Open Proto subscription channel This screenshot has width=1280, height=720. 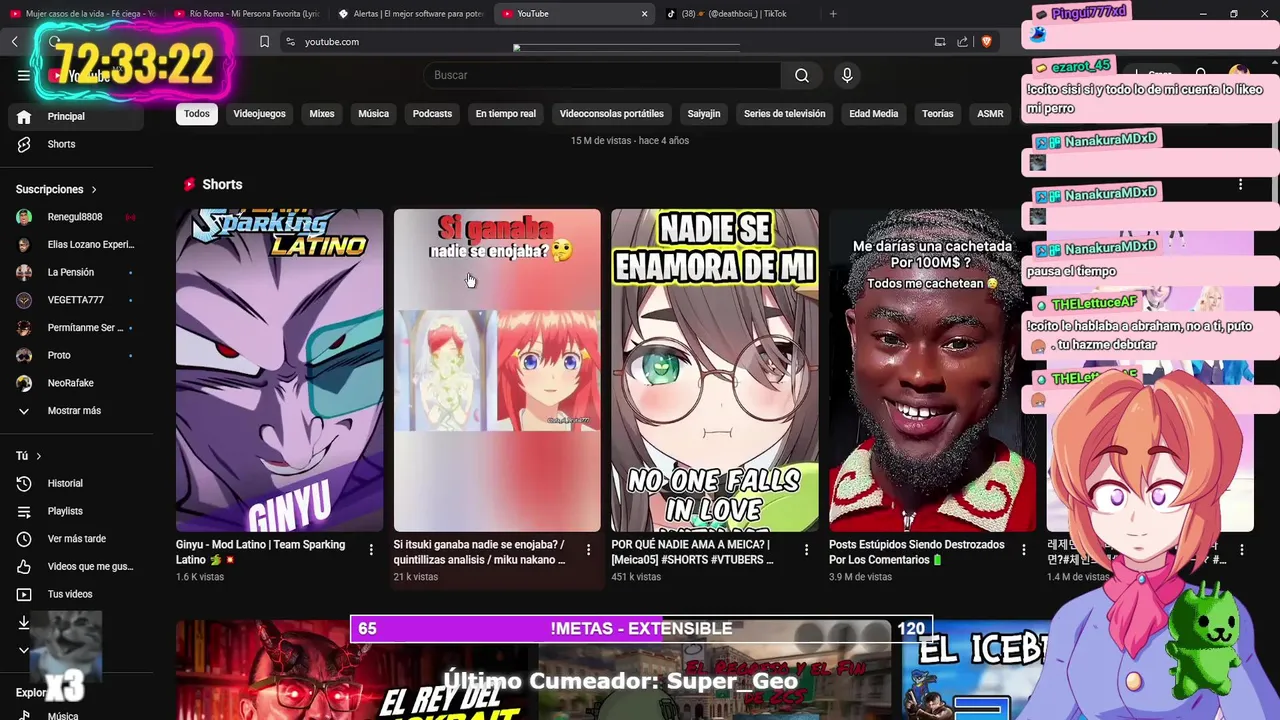76,355
